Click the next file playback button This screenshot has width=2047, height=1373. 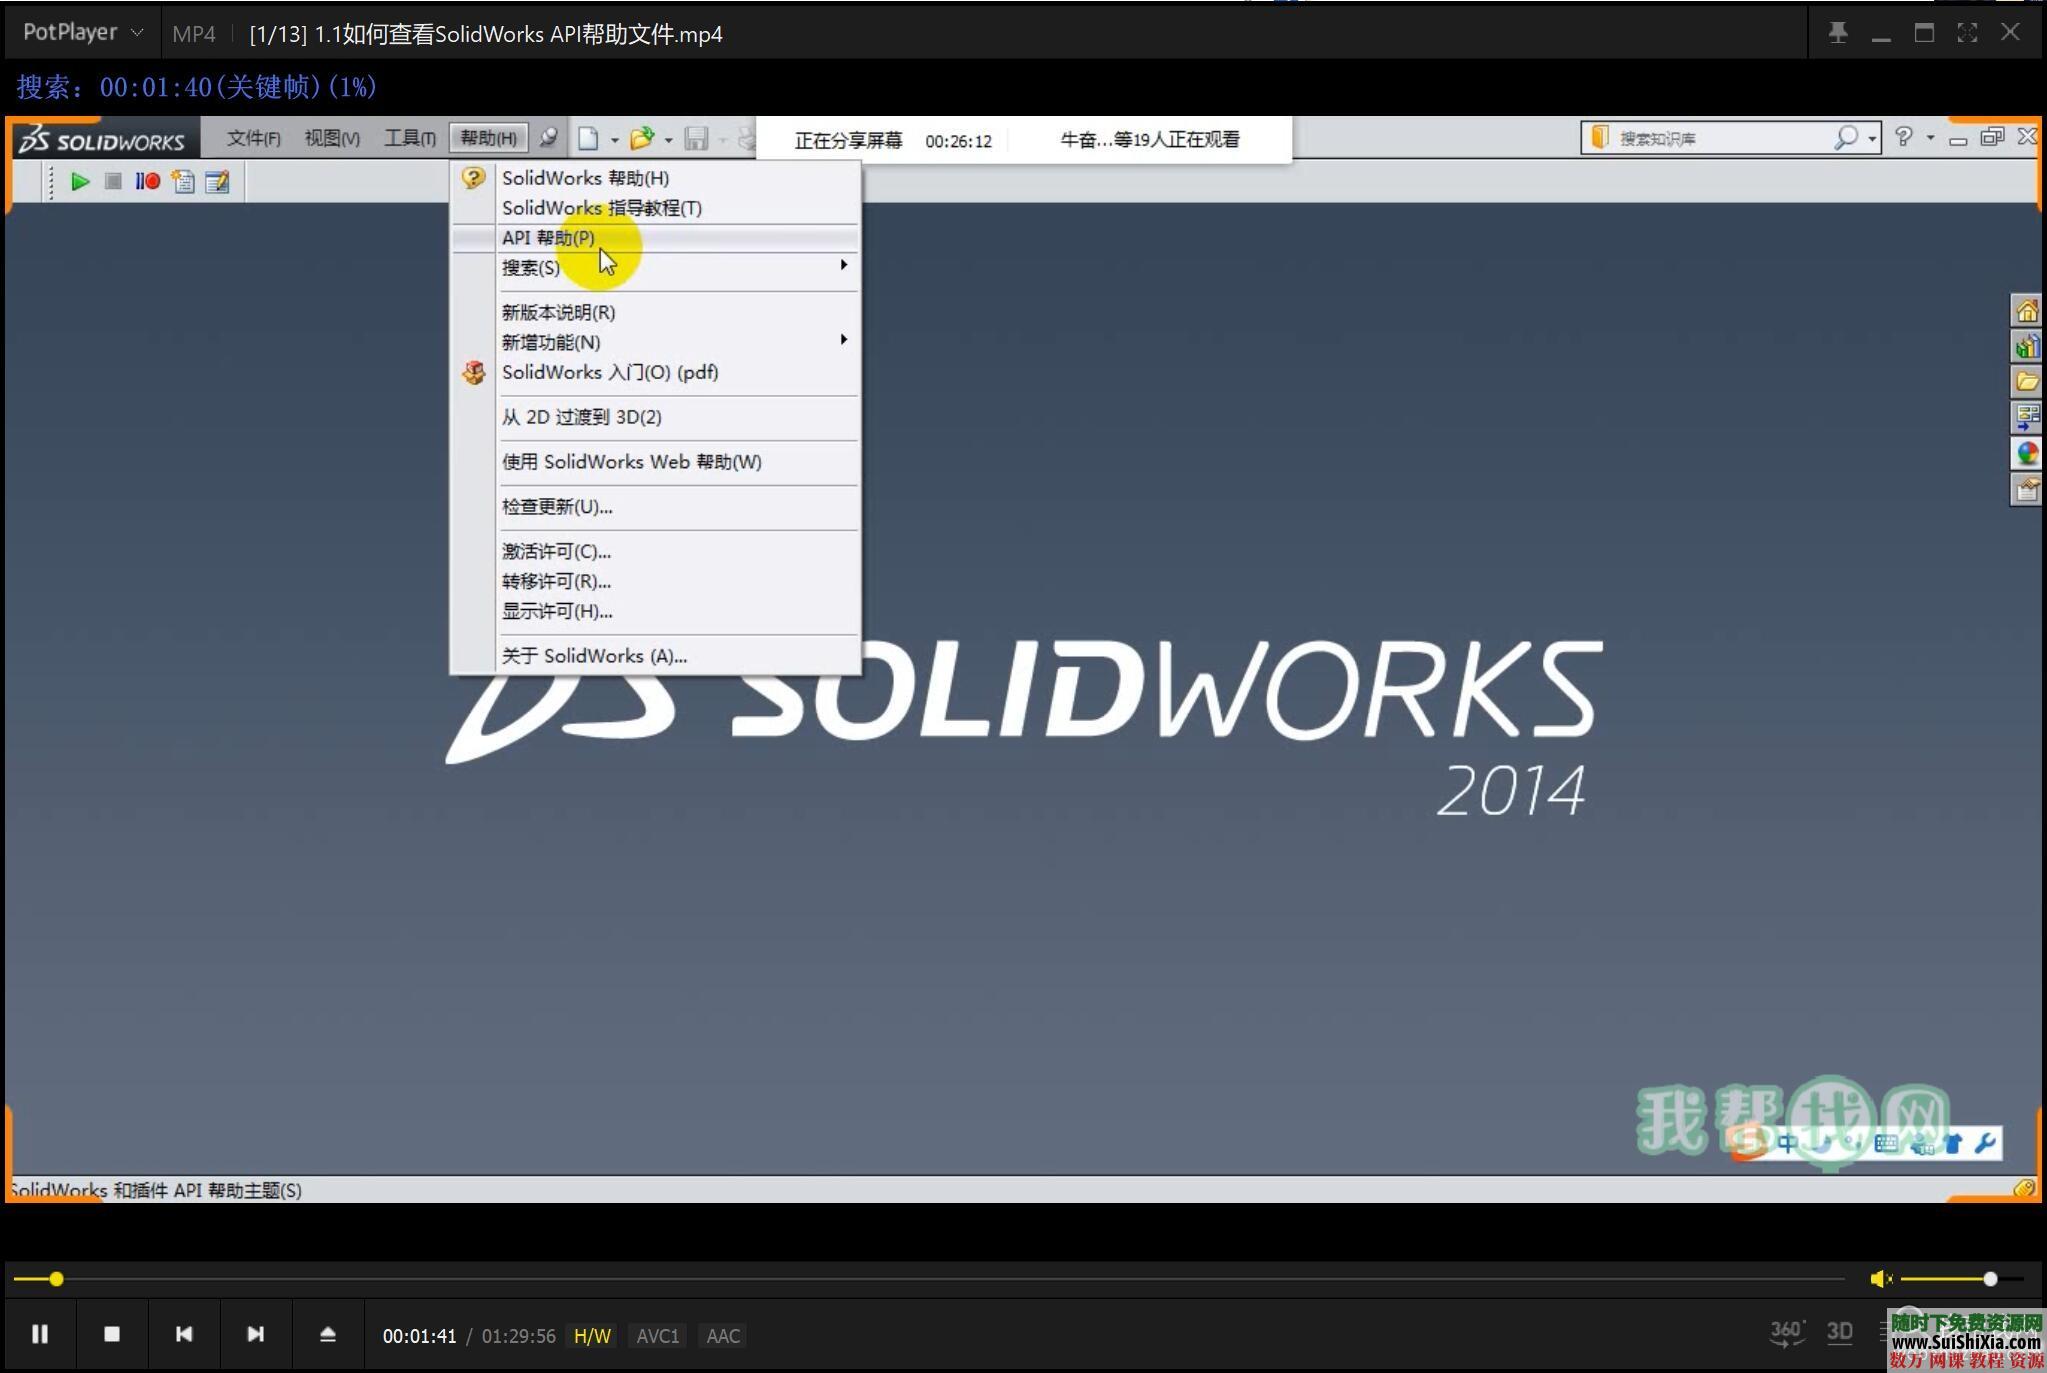point(256,1333)
